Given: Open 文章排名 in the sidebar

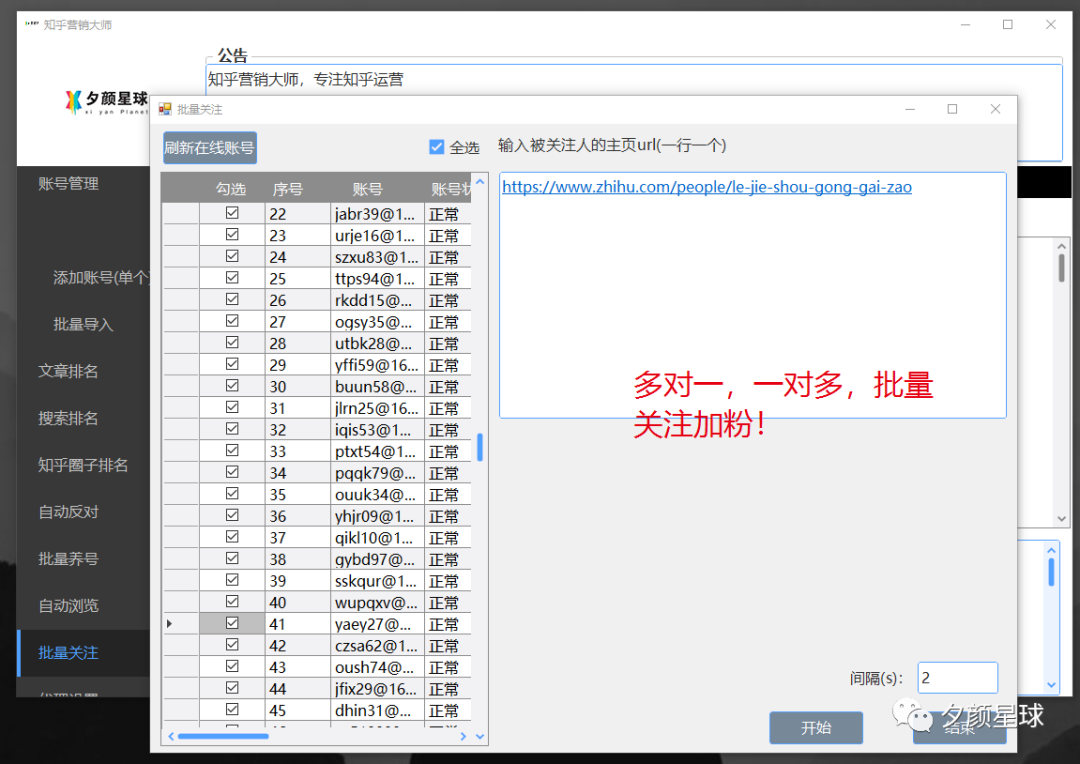Looking at the screenshot, I should 68,371.
